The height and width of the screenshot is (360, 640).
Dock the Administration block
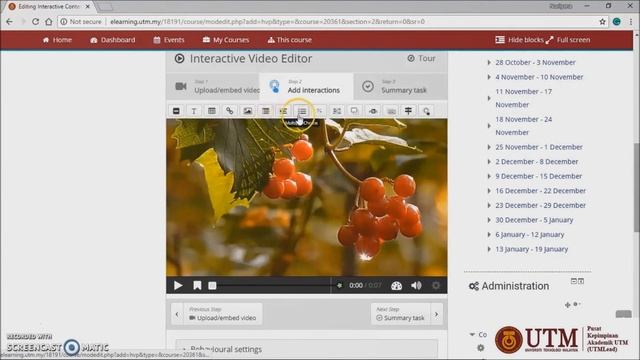point(581,281)
